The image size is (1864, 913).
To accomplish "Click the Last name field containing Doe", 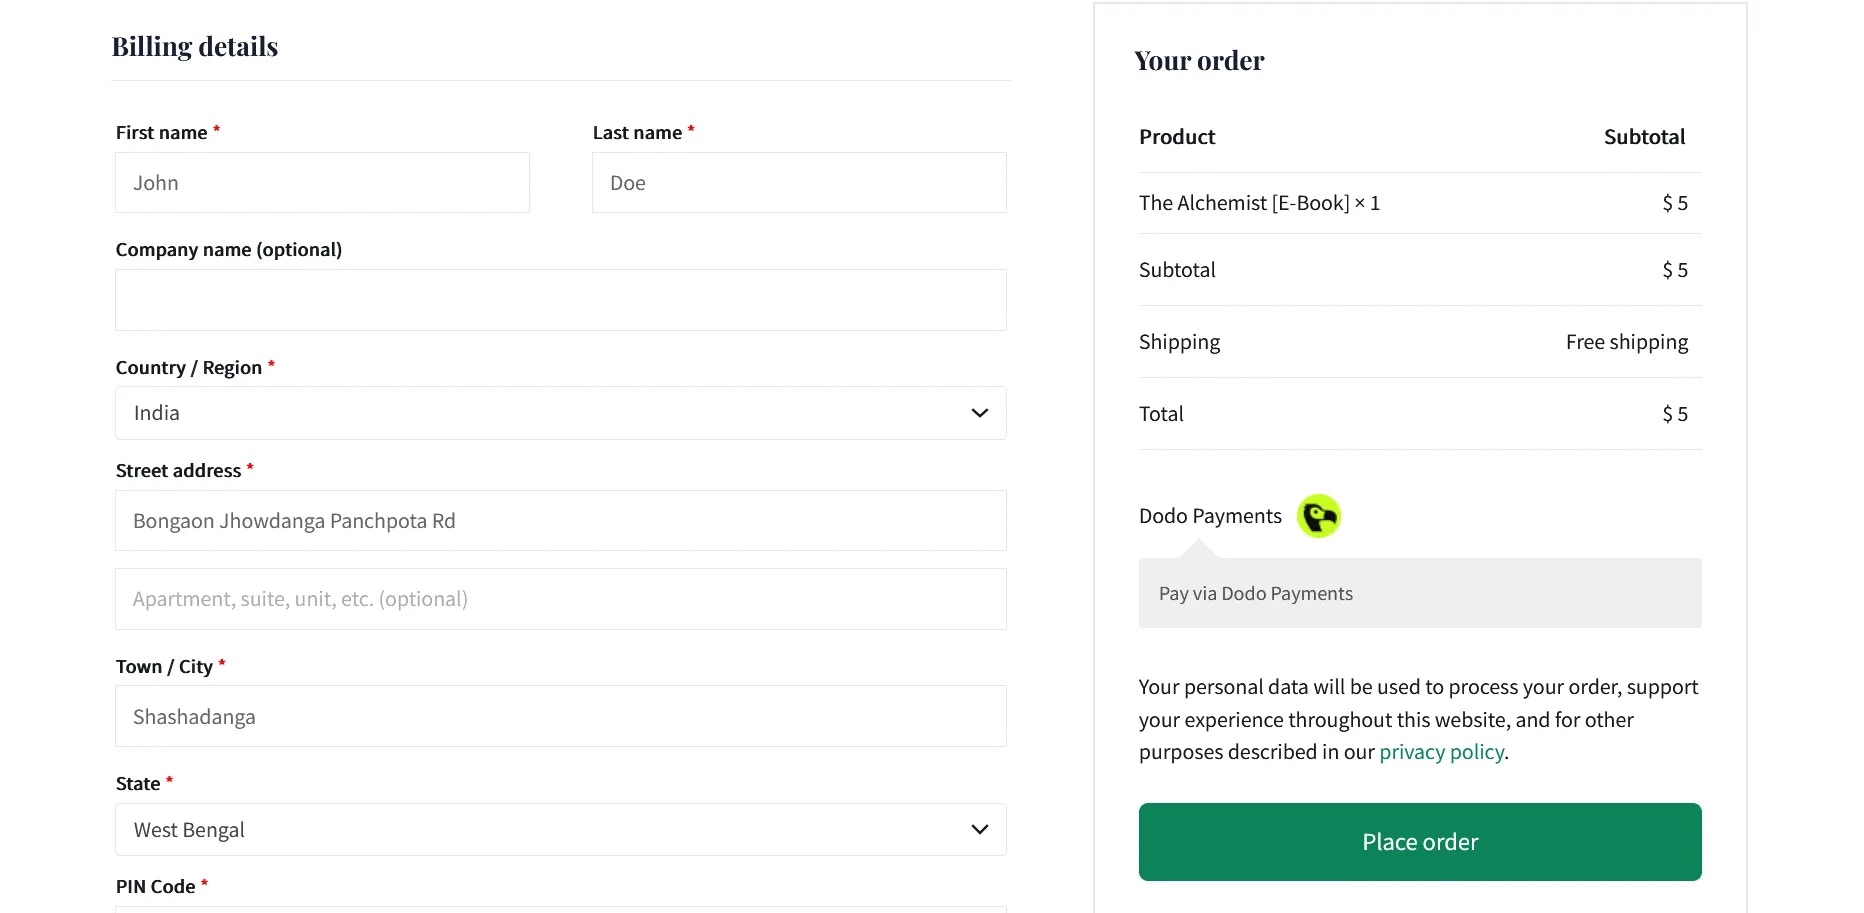I will click(798, 183).
